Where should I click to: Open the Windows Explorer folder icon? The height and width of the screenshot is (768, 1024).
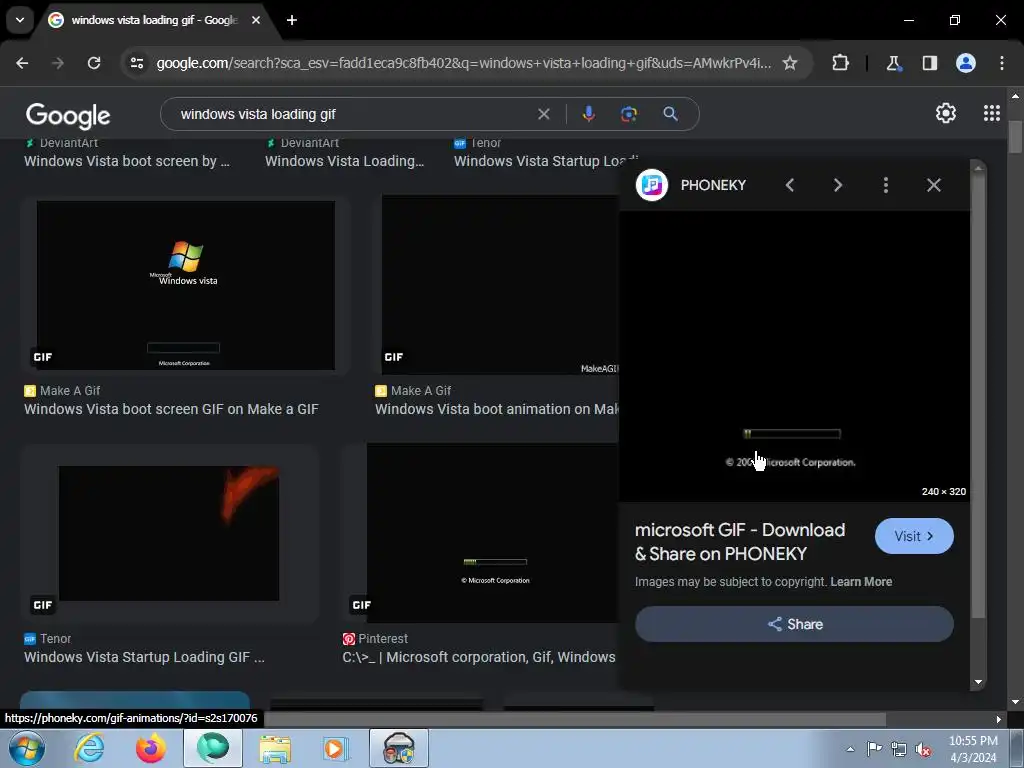tap(275, 748)
